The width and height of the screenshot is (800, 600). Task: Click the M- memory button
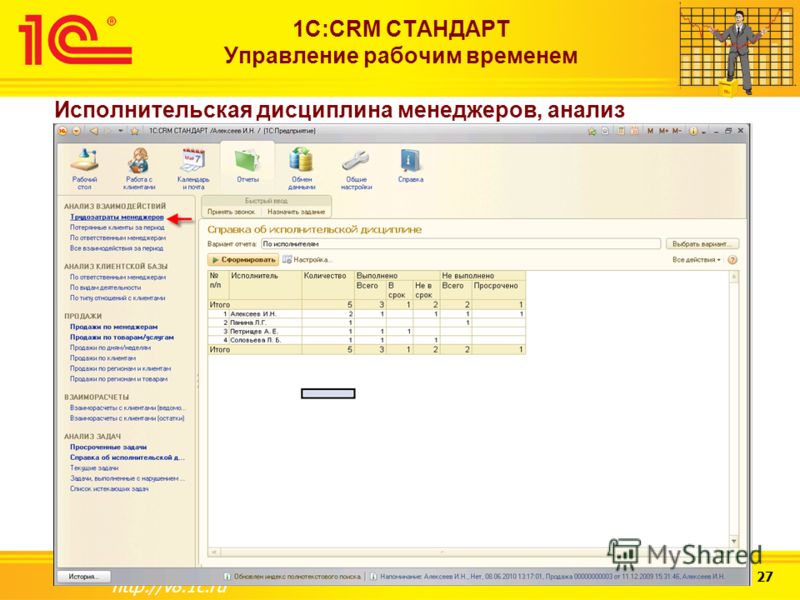677,131
